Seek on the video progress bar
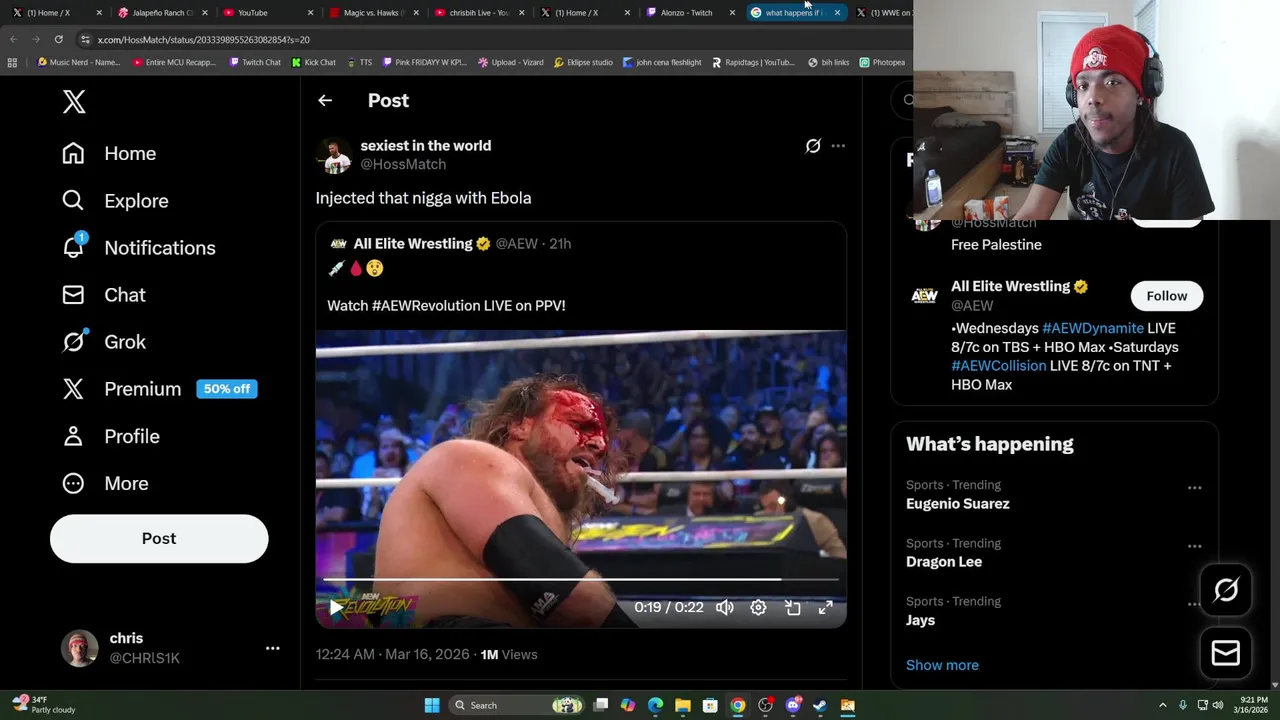 tap(581, 579)
